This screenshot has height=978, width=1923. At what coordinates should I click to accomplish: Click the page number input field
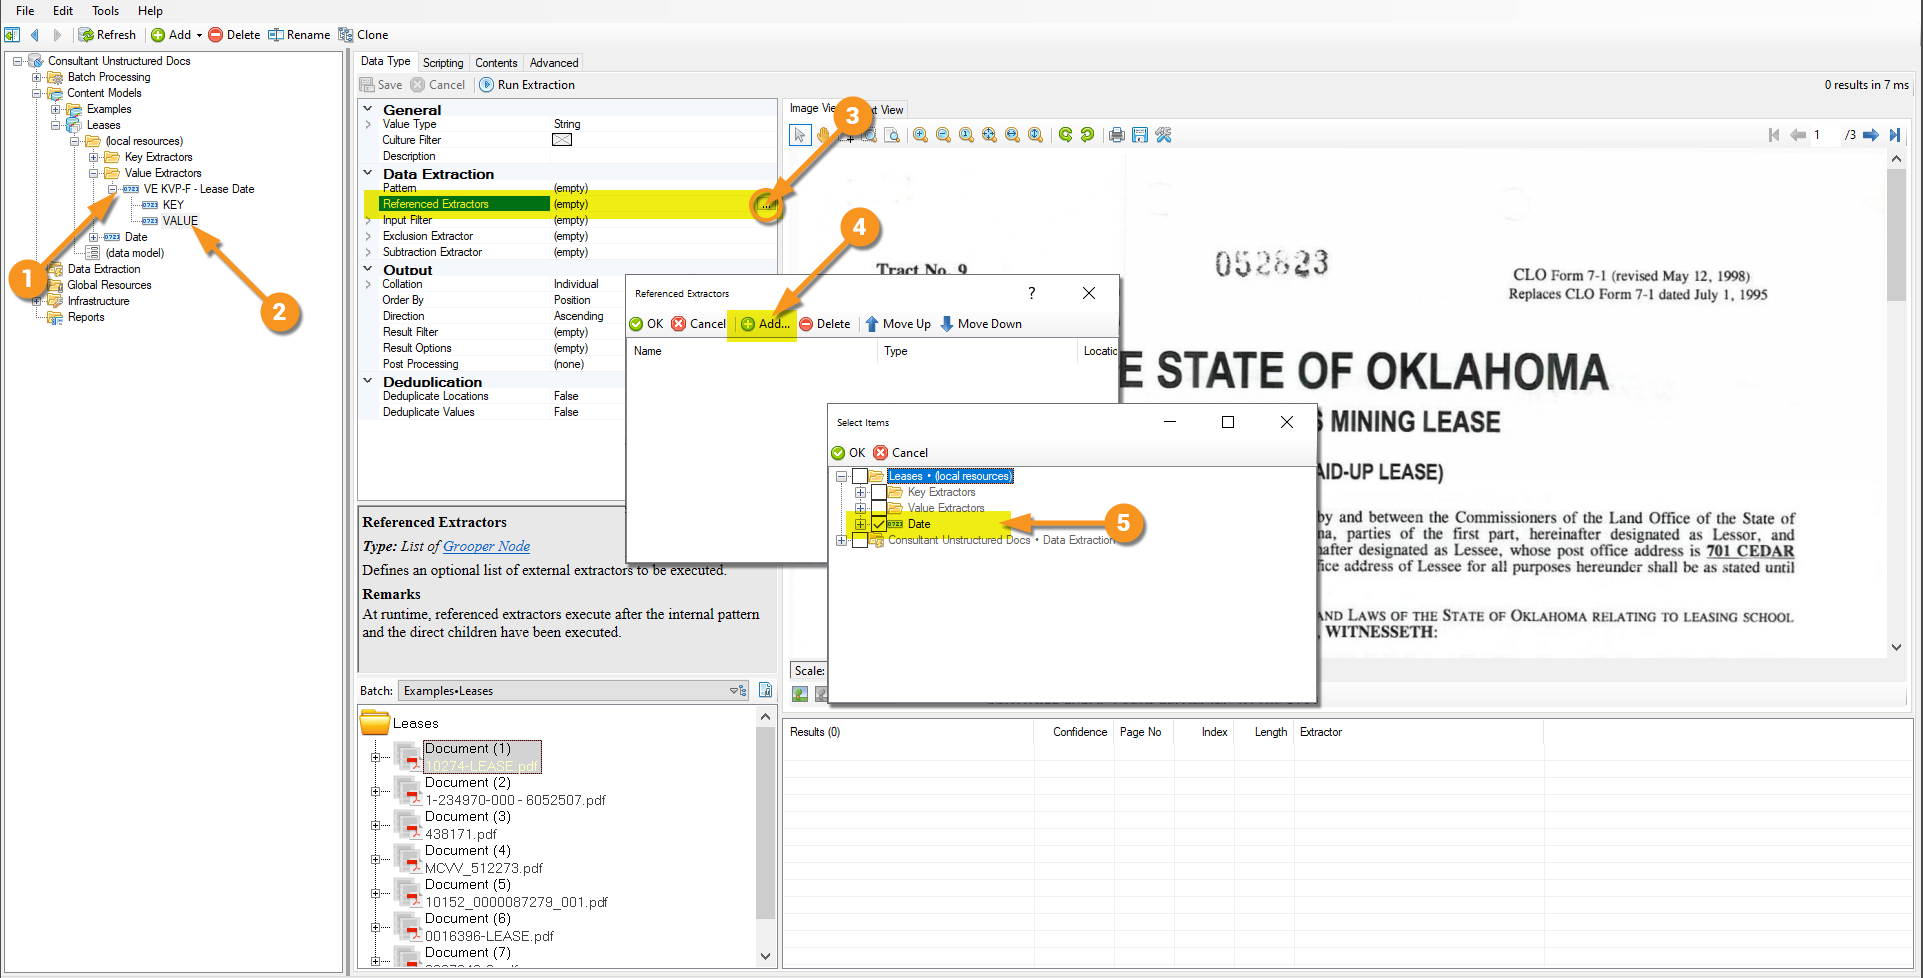tap(1826, 135)
